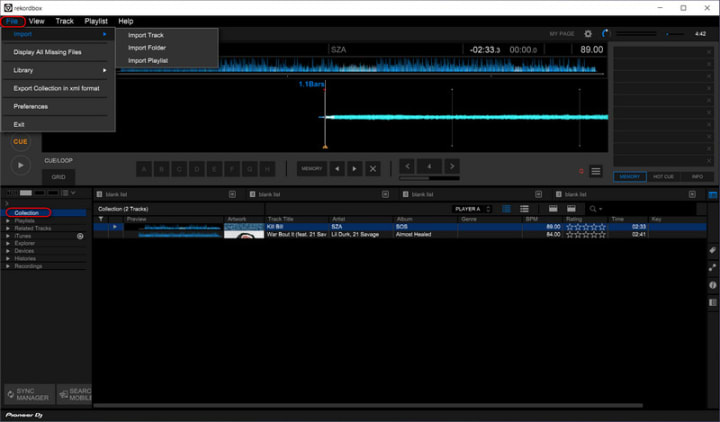
Task: Expand the Related Tracks tree node
Action: [x=8, y=228]
